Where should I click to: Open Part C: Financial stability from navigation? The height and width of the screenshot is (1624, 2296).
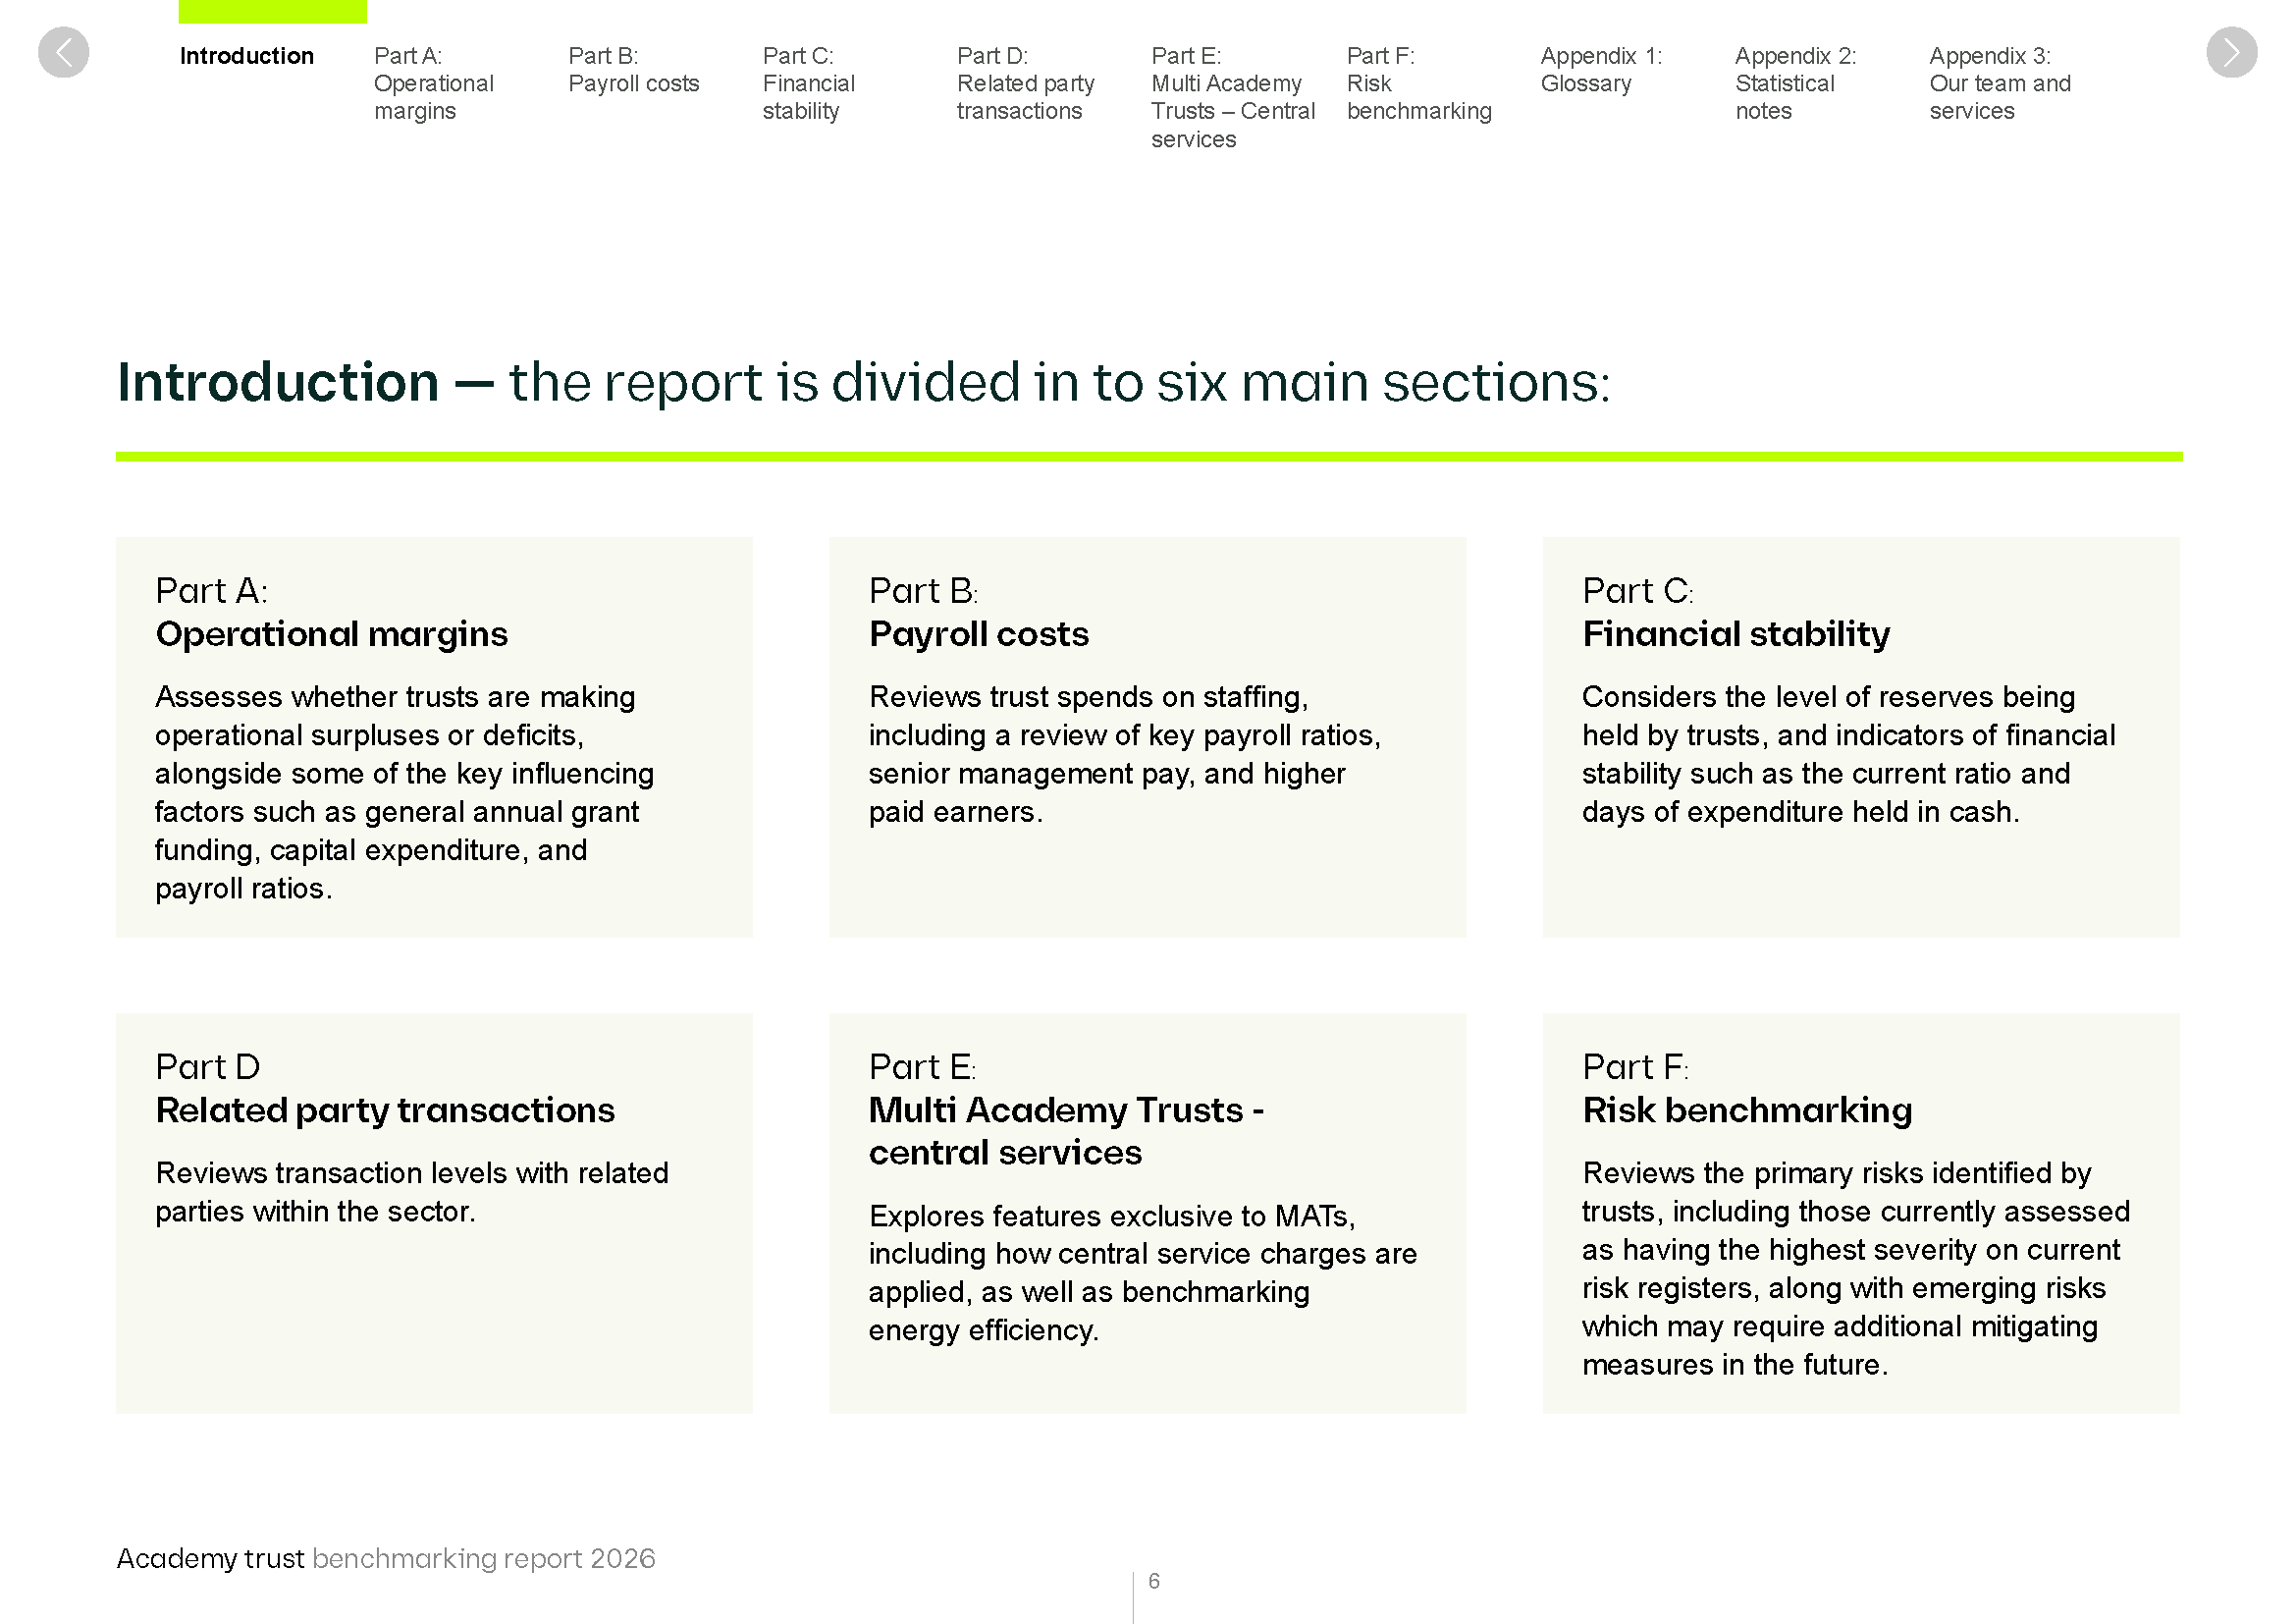click(x=808, y=83)
